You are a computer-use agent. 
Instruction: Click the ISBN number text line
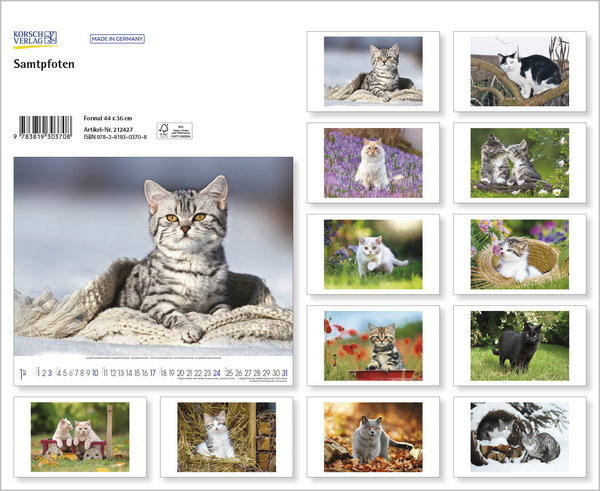[x=115, y=137]
